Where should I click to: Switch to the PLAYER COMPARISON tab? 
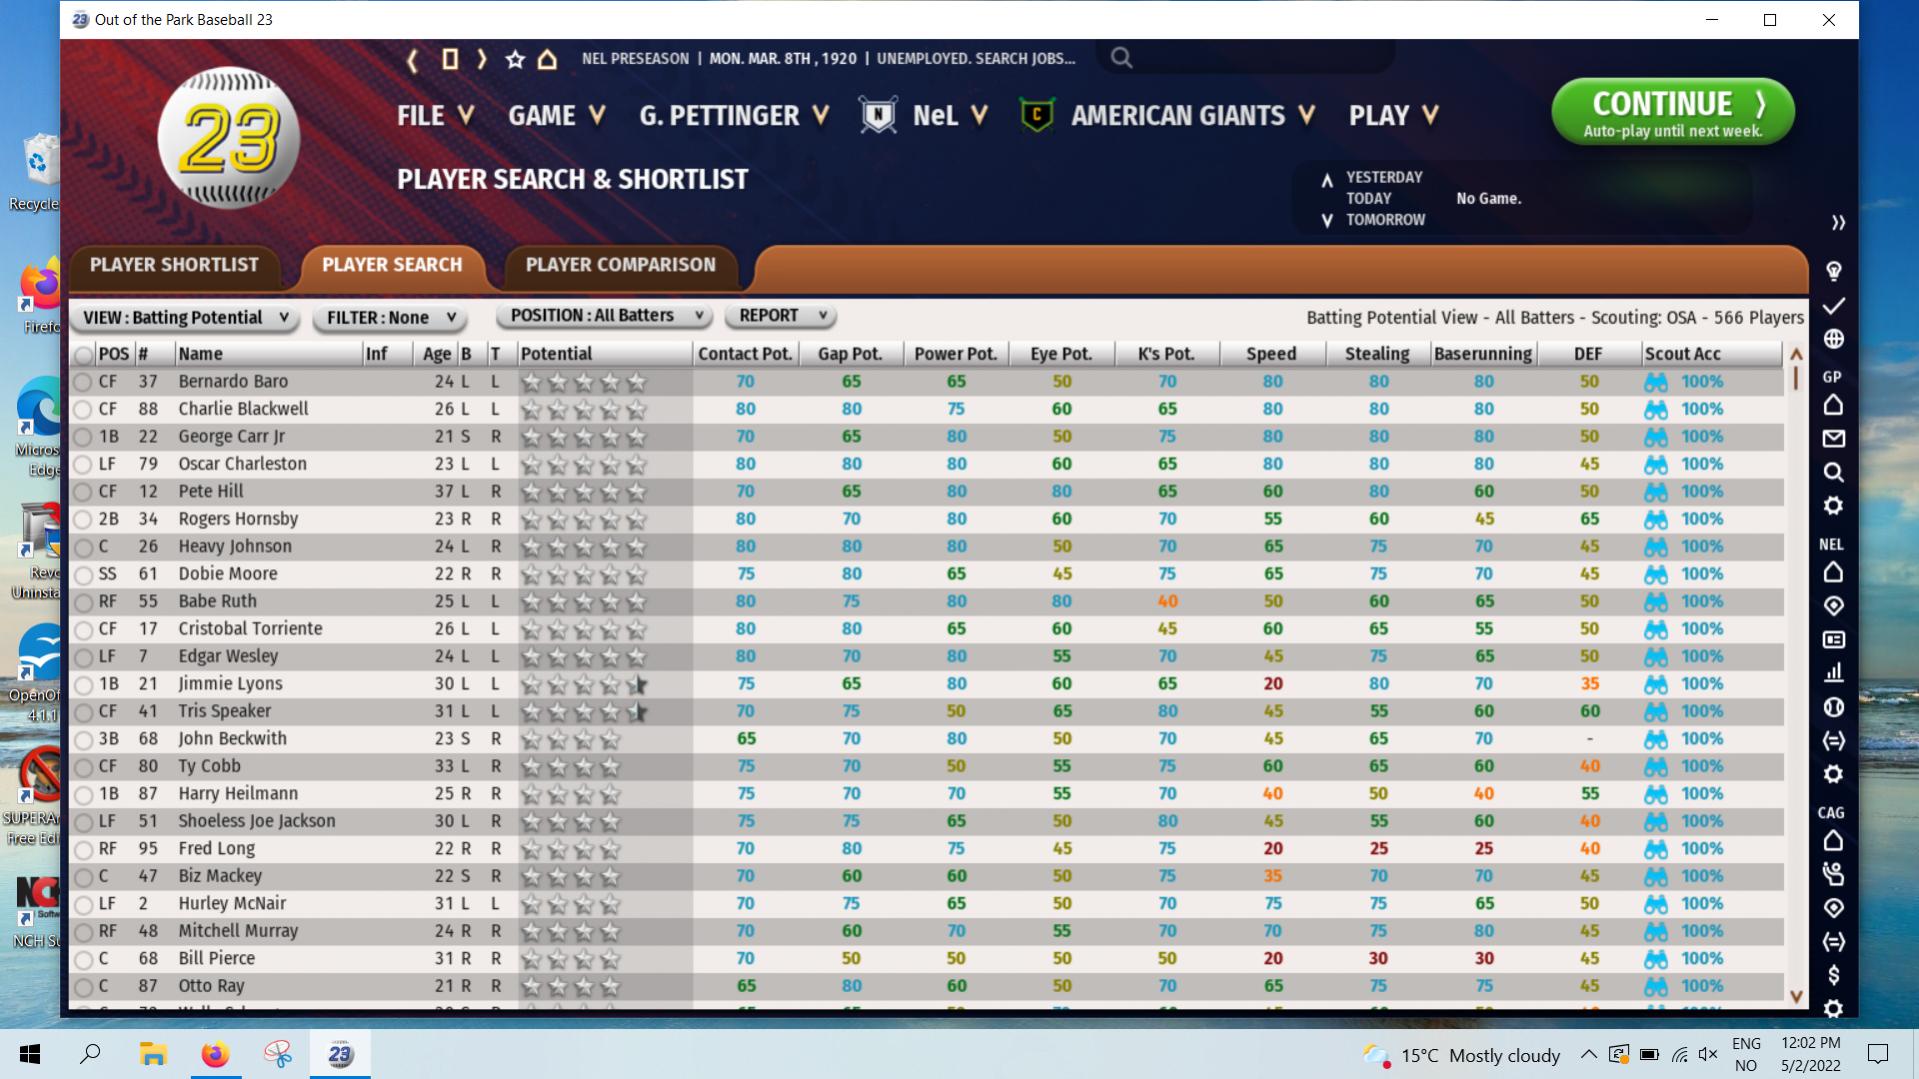620,265
